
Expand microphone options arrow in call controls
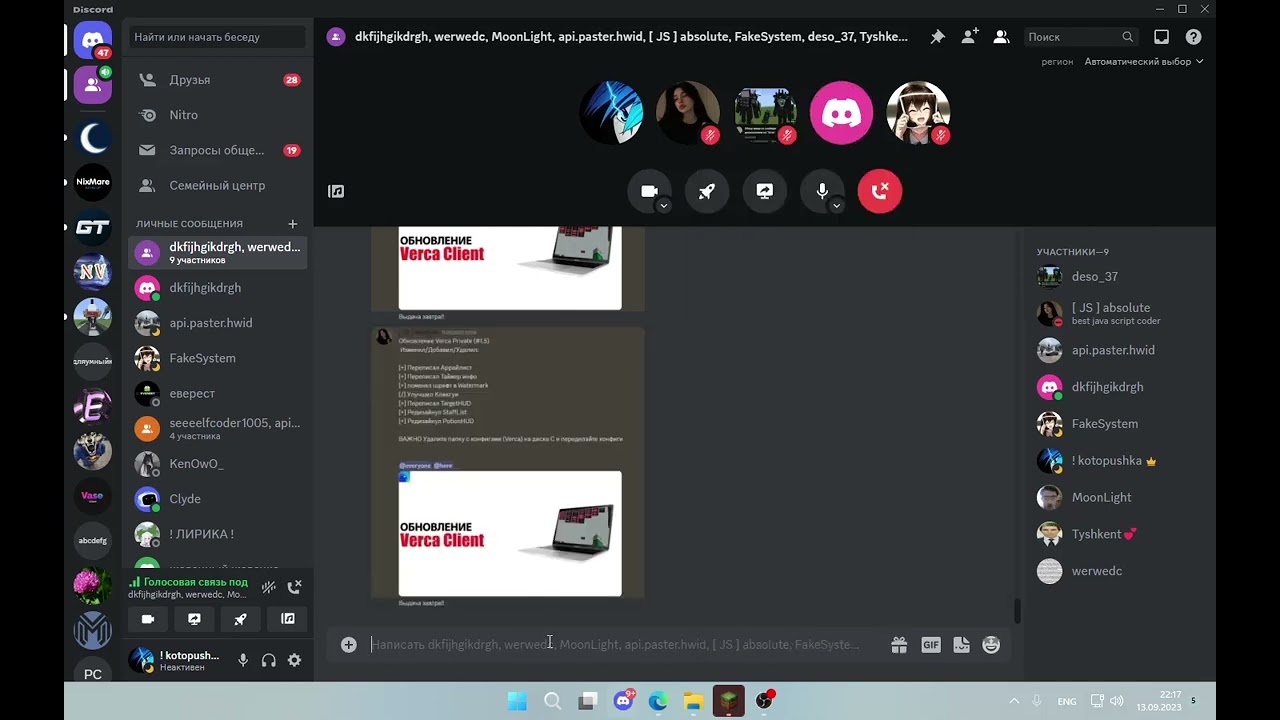coord(837,206)
